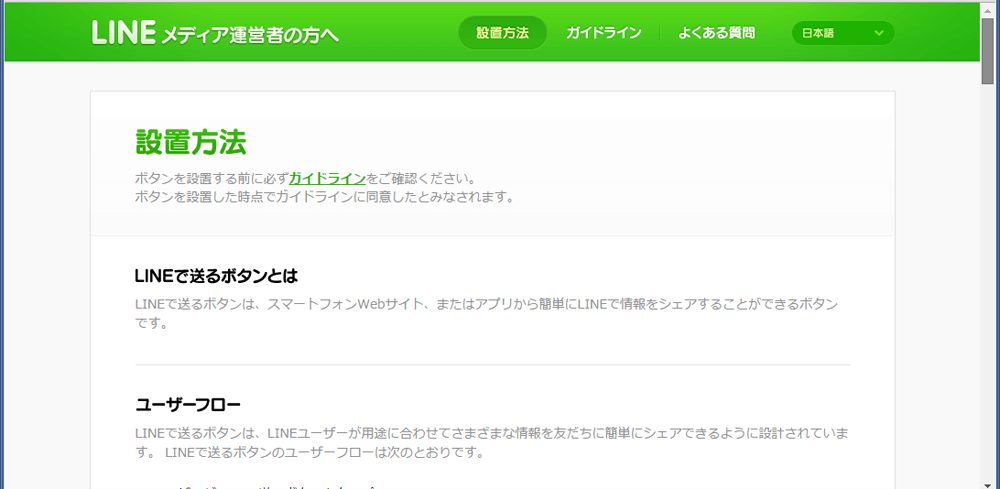Click the LINE logo in the header
1000x489 pixels.
click(x=123, y=33)
